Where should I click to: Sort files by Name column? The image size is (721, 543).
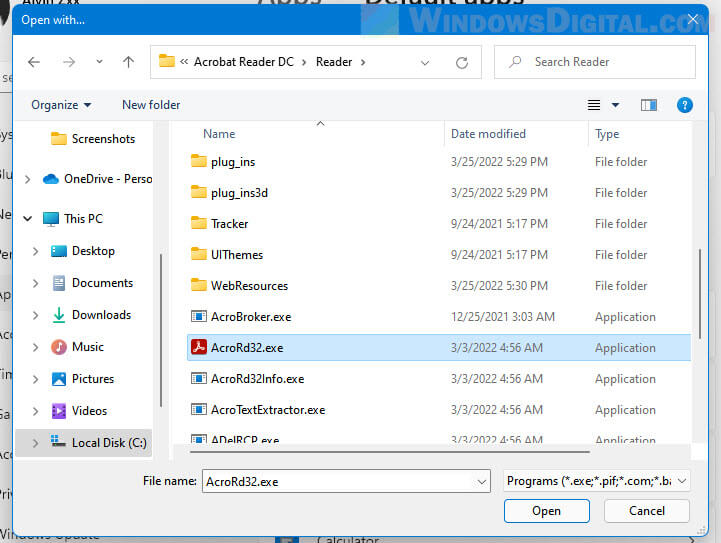point(219,134)
